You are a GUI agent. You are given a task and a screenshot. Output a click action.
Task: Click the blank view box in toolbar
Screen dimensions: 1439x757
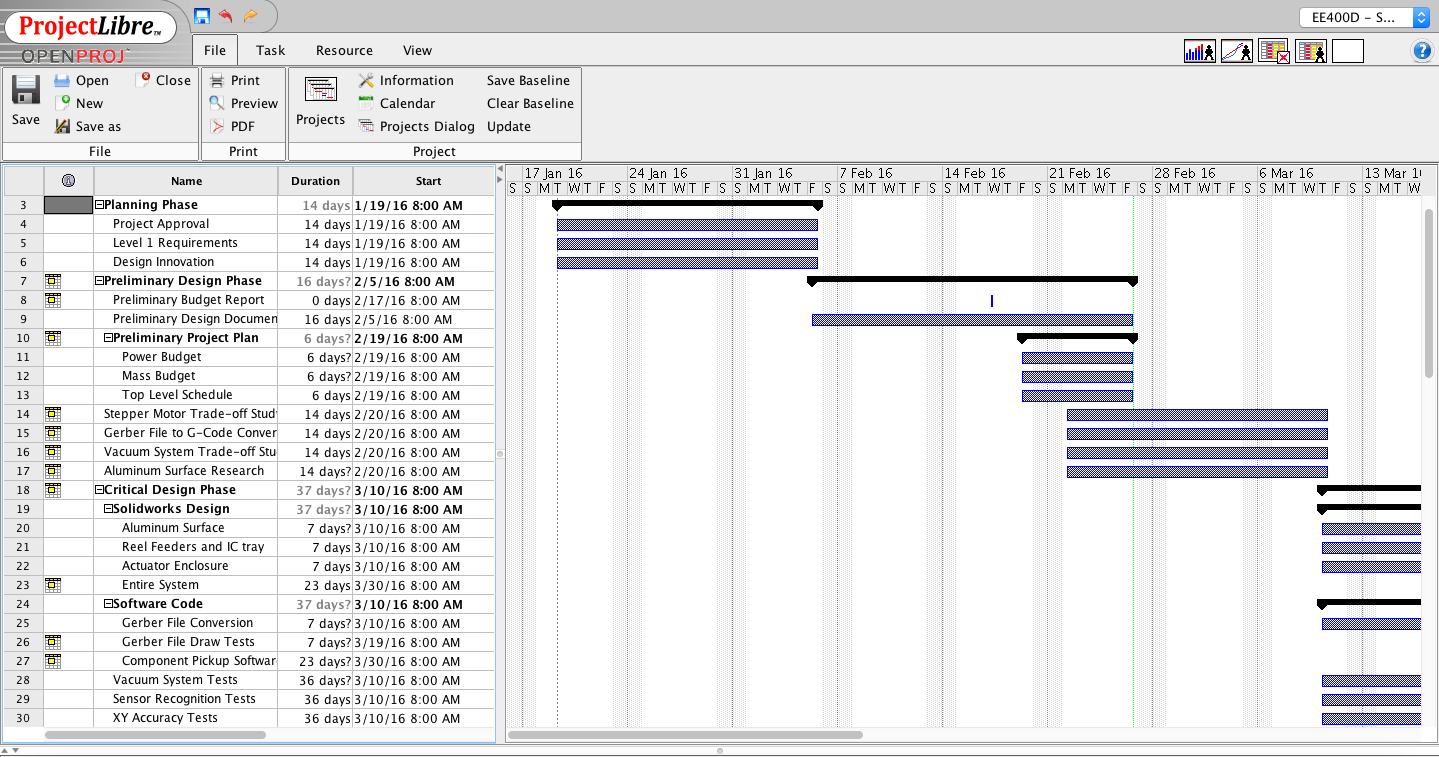[x=1347, y=51]
